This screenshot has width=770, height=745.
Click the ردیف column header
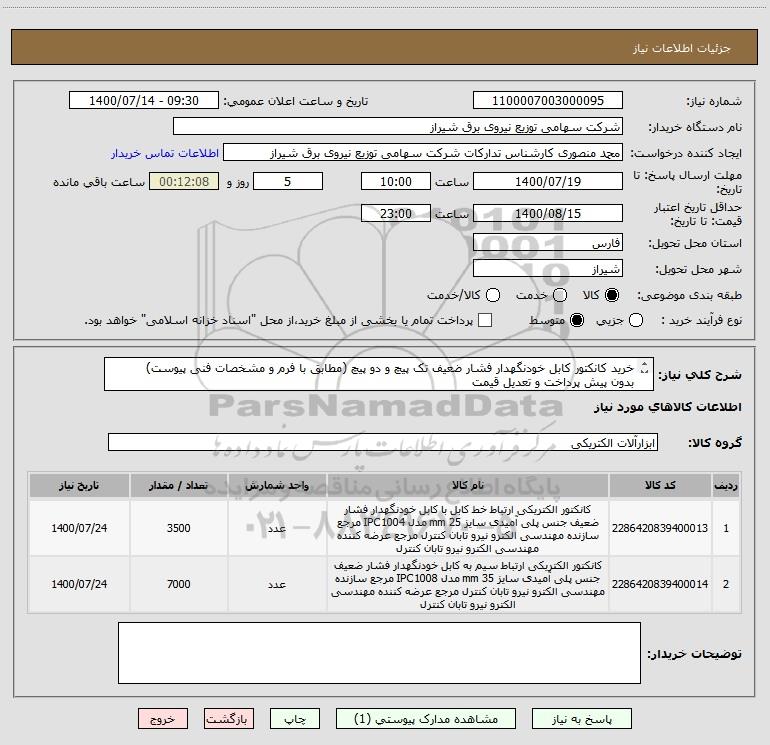pyautogui.click(x=726, y=486)
